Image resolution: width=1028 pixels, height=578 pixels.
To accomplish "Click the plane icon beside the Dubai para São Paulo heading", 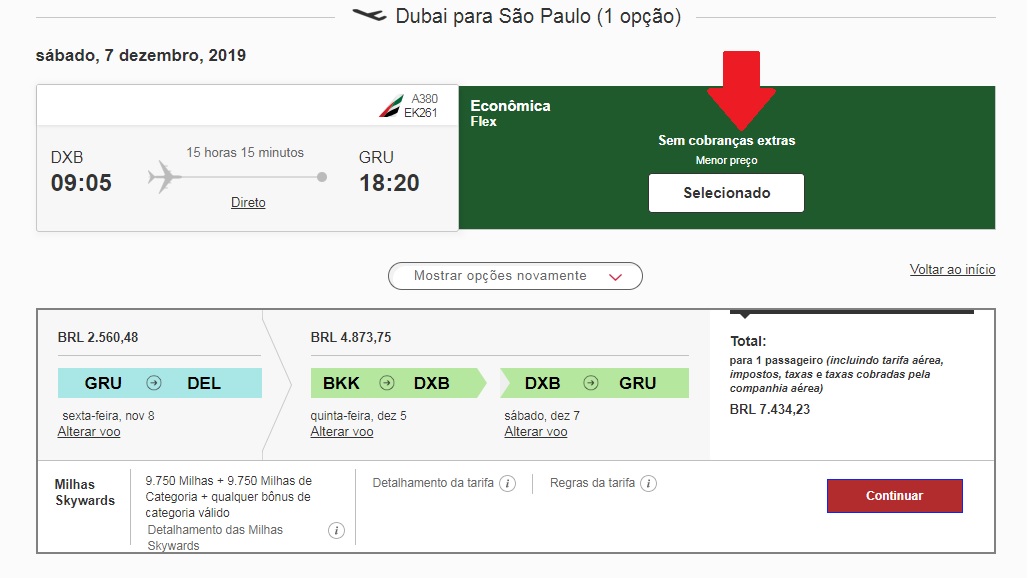I will click(x=369, y=14).
